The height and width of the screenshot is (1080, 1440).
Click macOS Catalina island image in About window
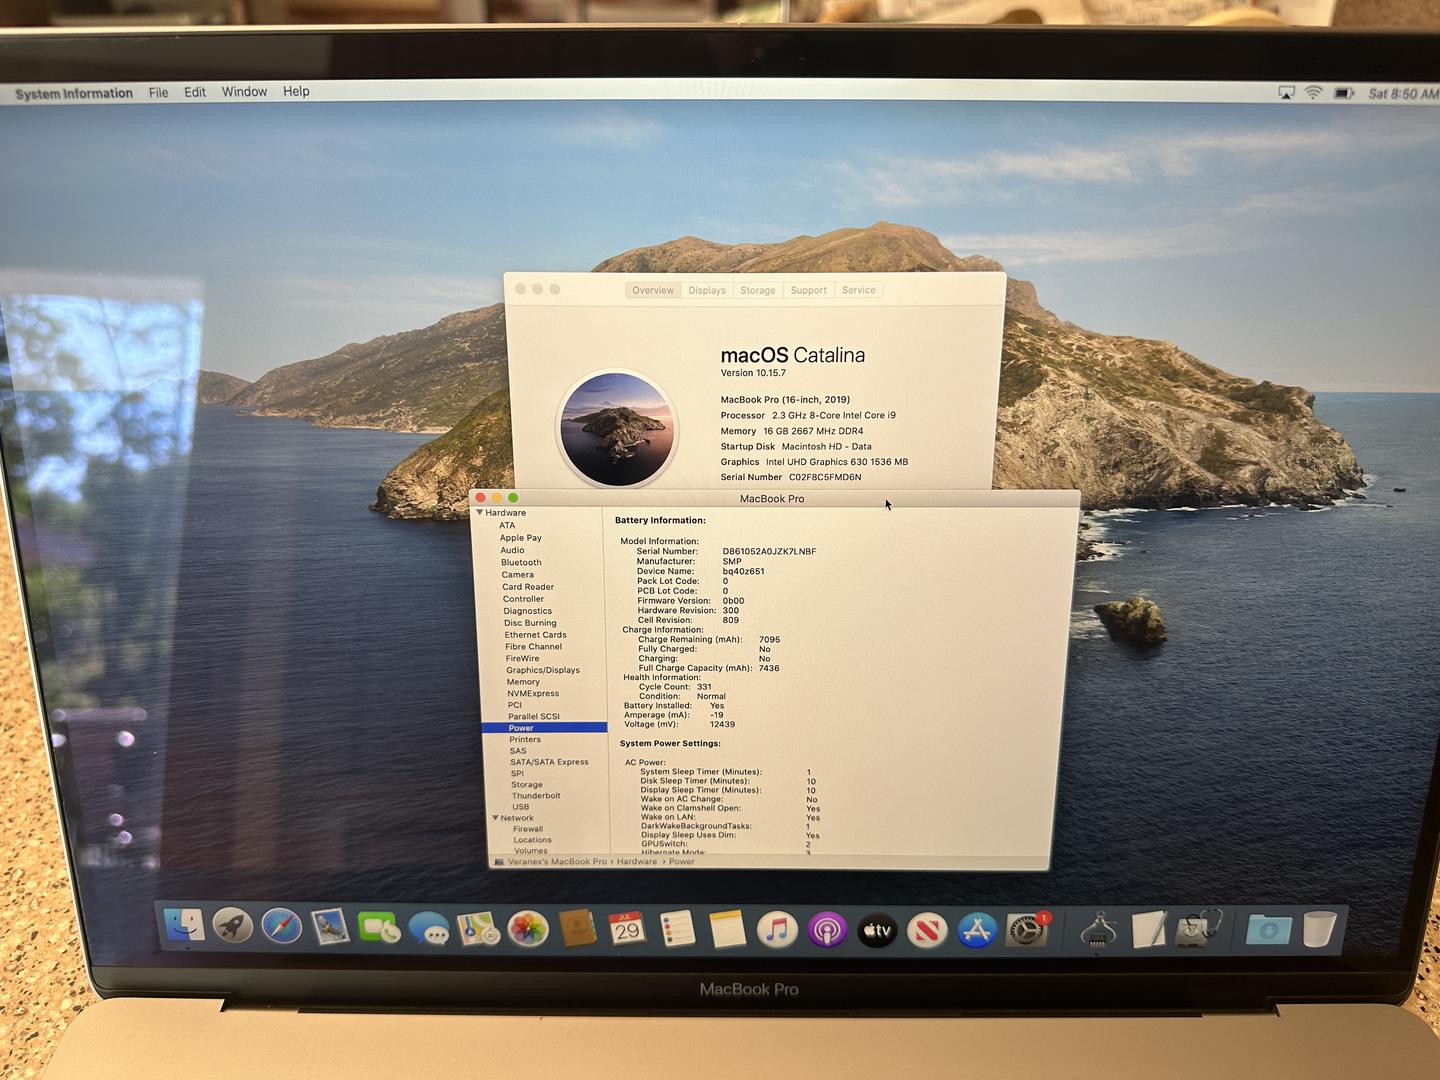coord(616,428)
